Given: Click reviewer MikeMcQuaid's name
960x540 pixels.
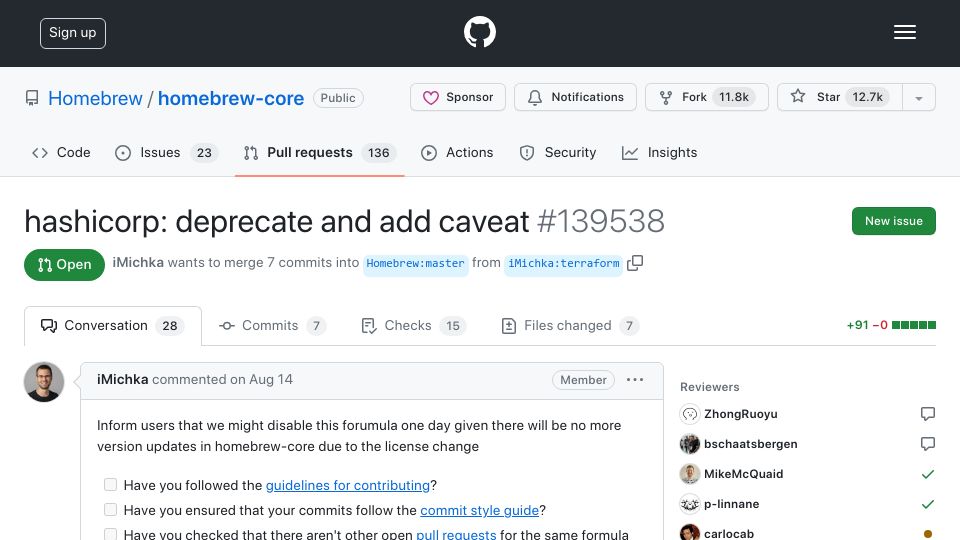Looking at the screenshot, I should tap(743, 474).
